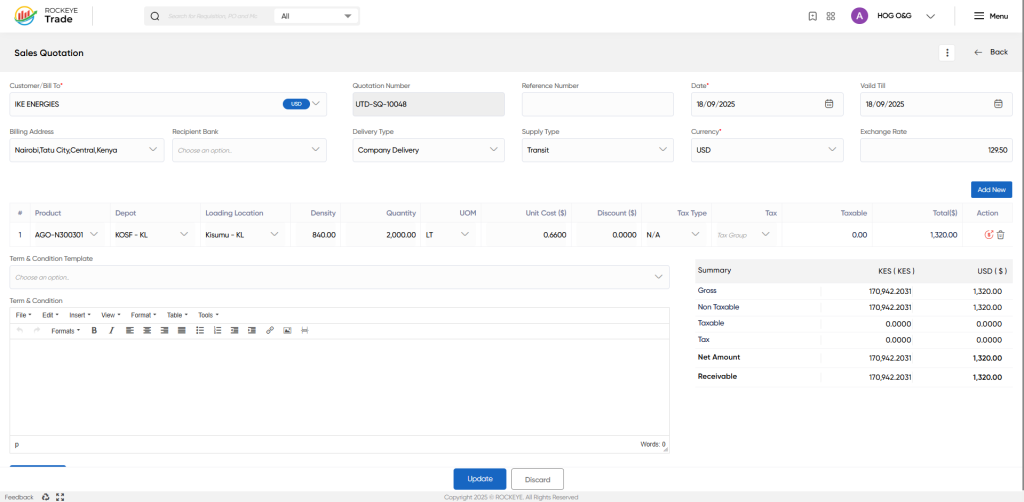Screen dimensions: 1024x502
Task: Open the Supply Type dropdown
Action: click(x=598, y=150)
